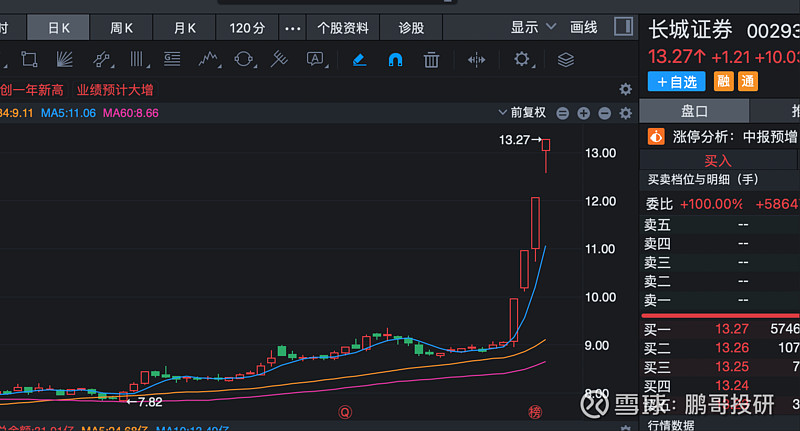Click the 卖一 order row
The image size is (800, 431).
(x=719, y=300)
